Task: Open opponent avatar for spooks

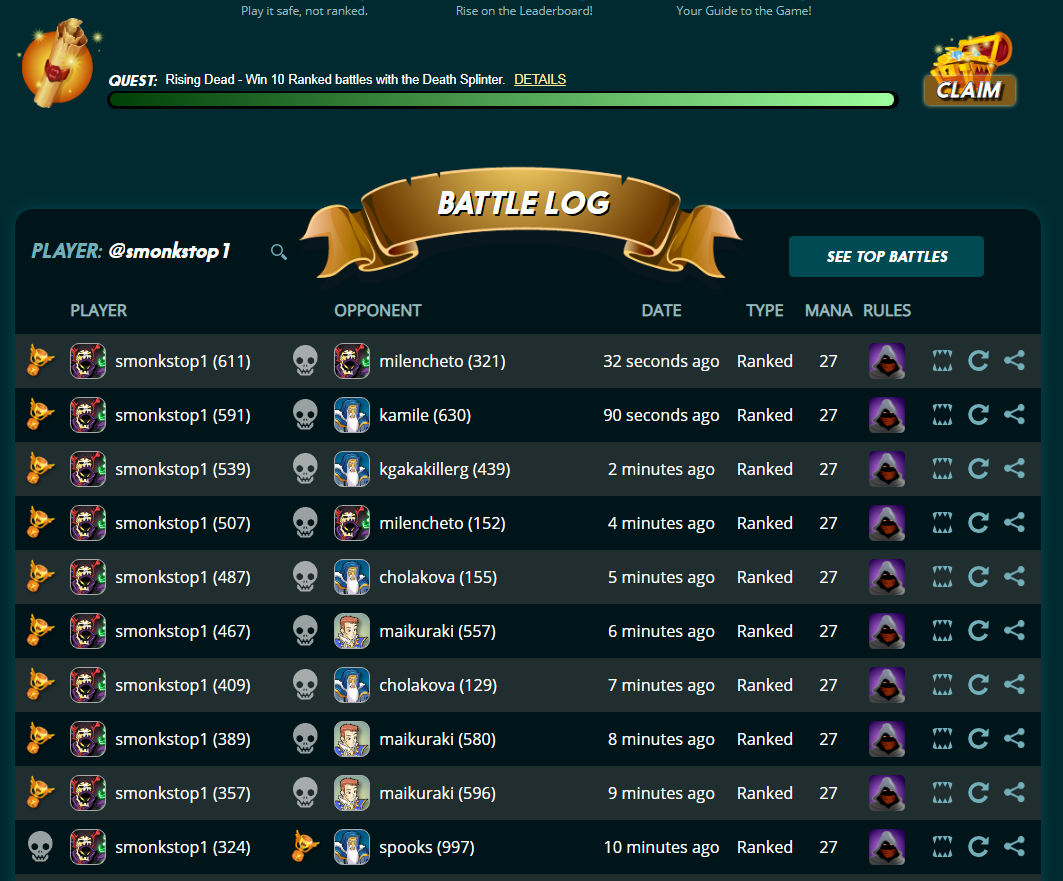Action: (x=352, y=847)
